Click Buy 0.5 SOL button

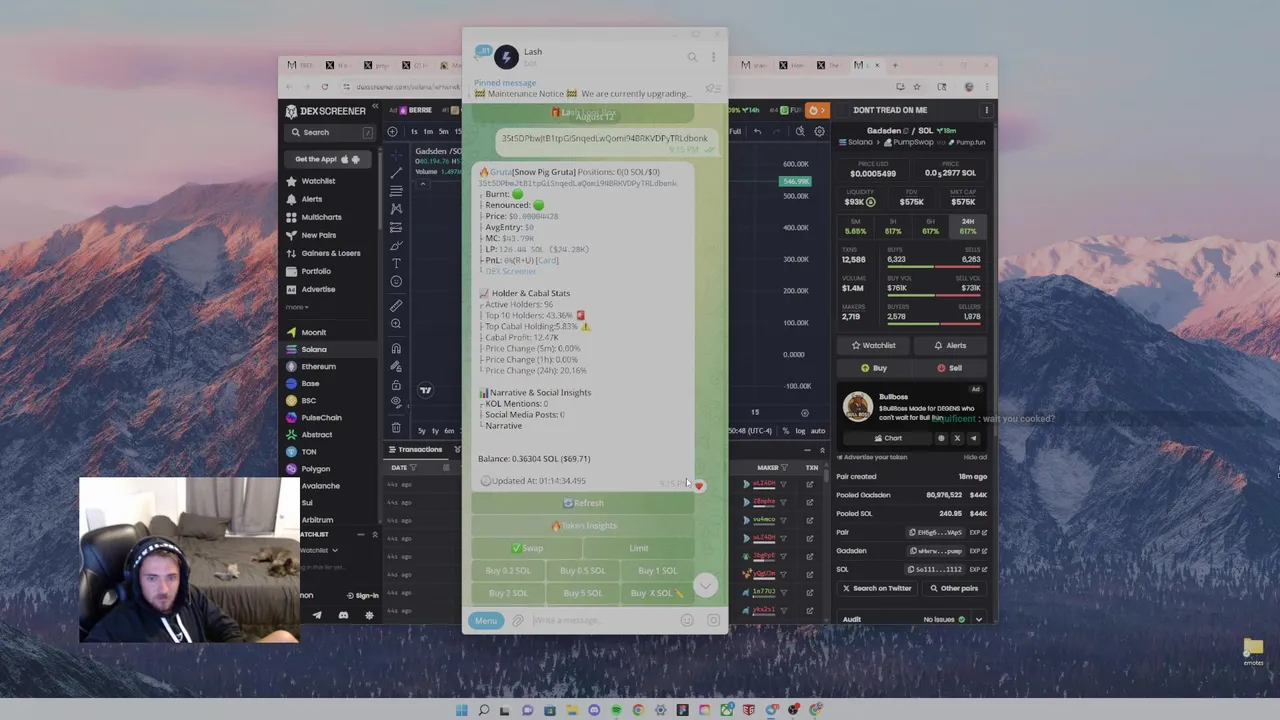(582, 571)
